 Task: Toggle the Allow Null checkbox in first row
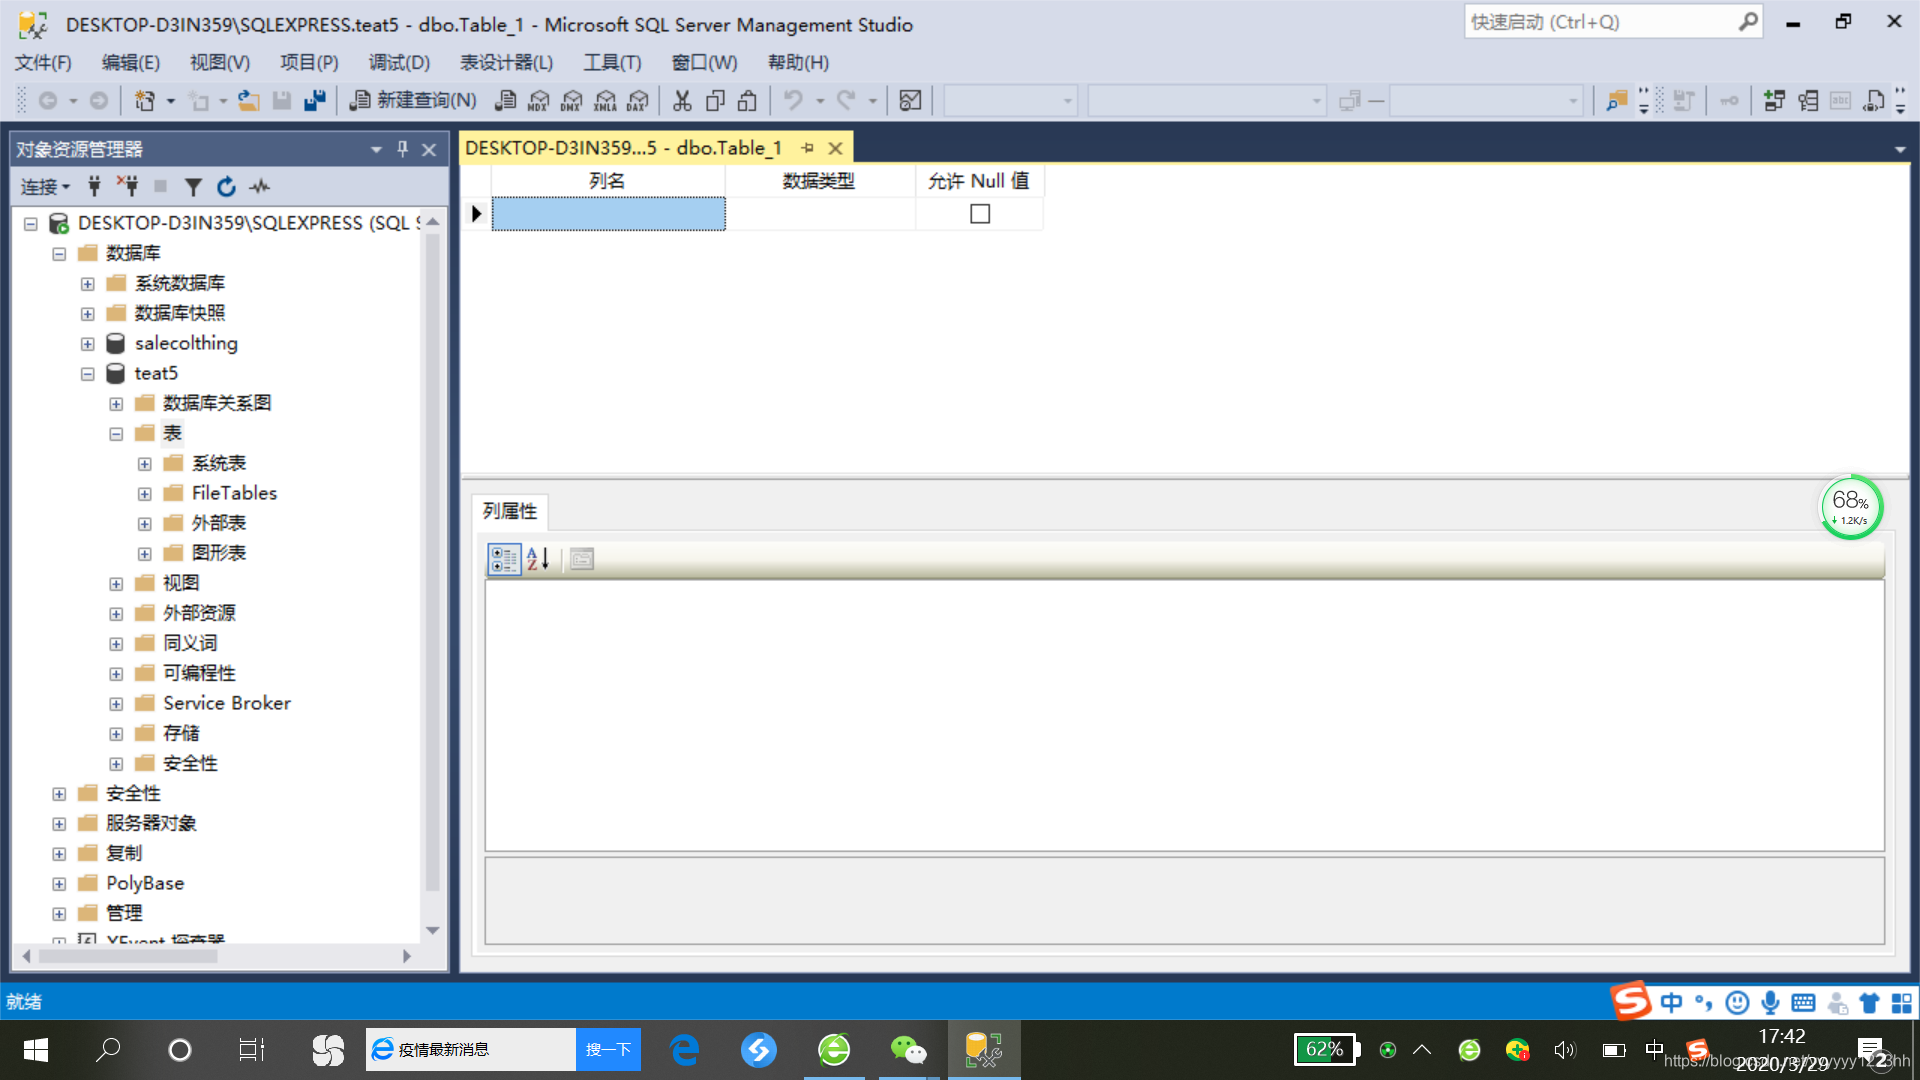[x=980, y=214]
